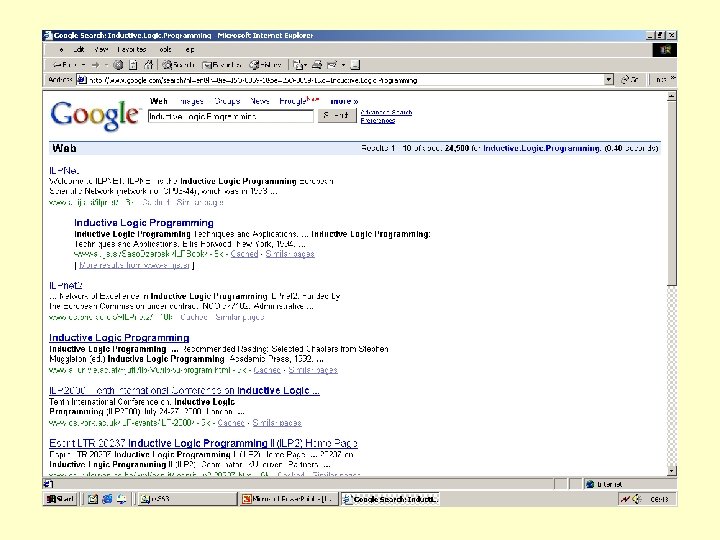The image size is (720, 540).
Task: Click the vertical scrollbar thumb
Action: [671, 193]
